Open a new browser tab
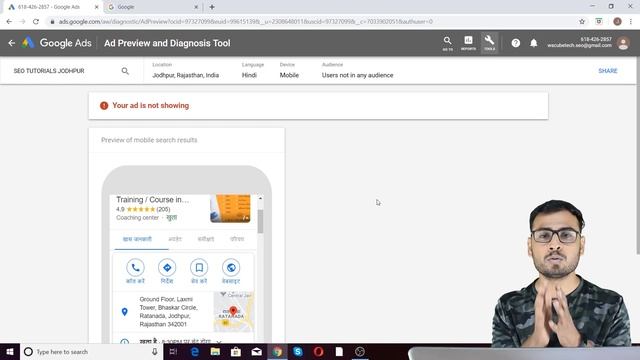640x360 pixels. coord(212,7)
